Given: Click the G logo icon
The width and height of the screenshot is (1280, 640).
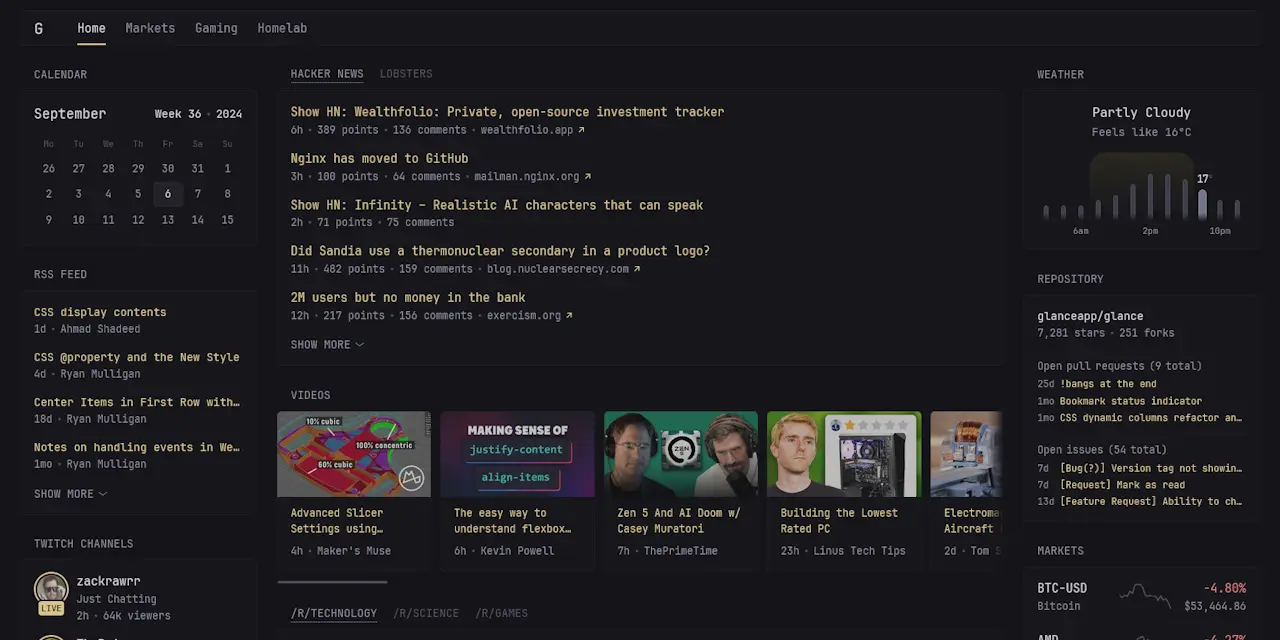Looking at the screenshot, I should [39, 28].
